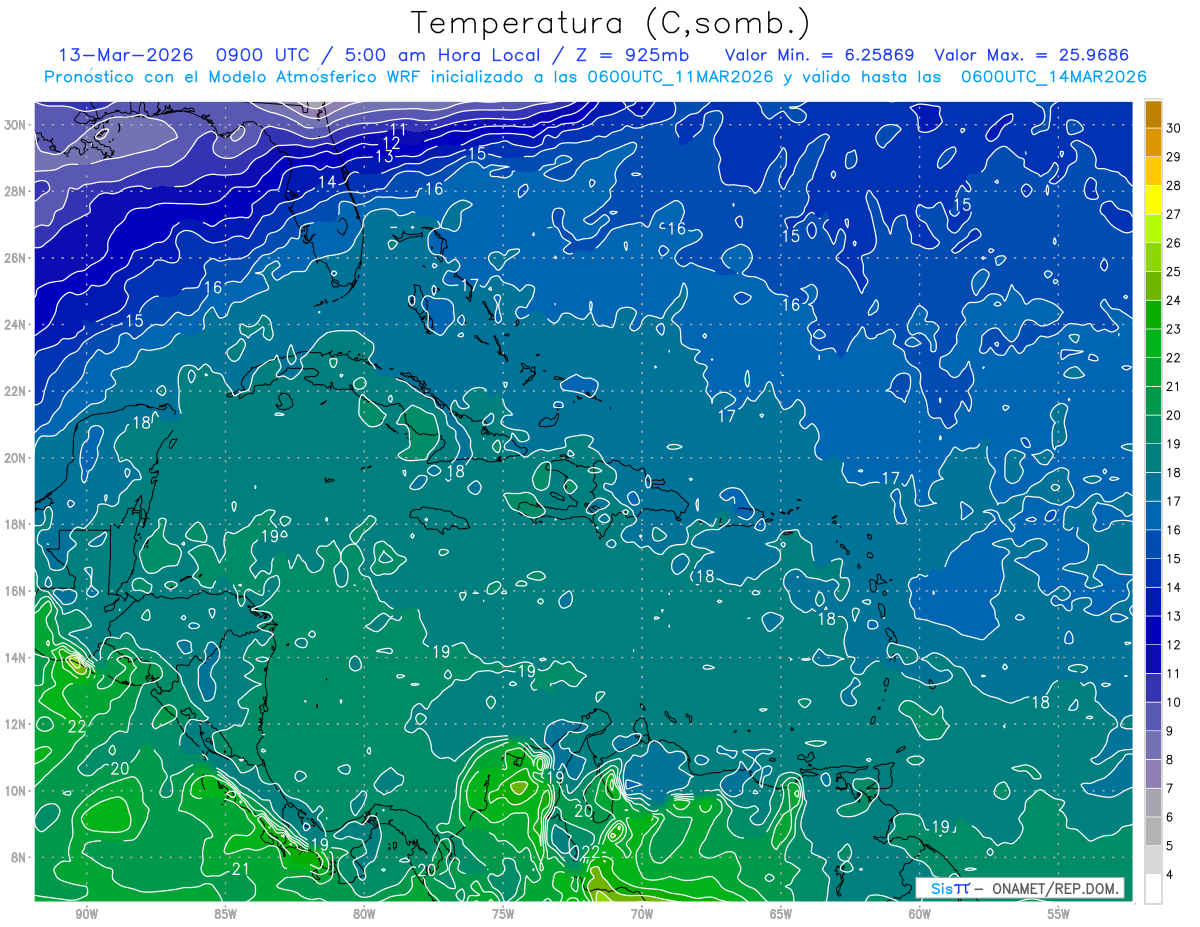Screen dimensions: 1200x927
Task: Select the color scale value 17
Action: (1175, 501)
